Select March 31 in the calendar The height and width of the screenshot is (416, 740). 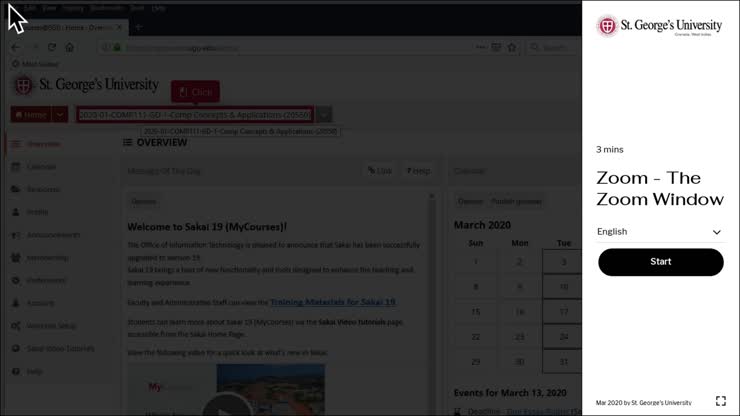(564, 362)
